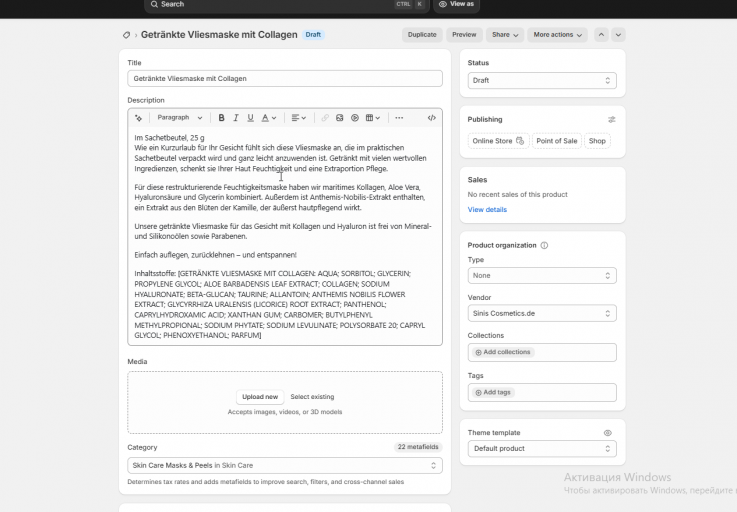Click the Title input field
Screen dimensions: 737x512
(285, 79)
